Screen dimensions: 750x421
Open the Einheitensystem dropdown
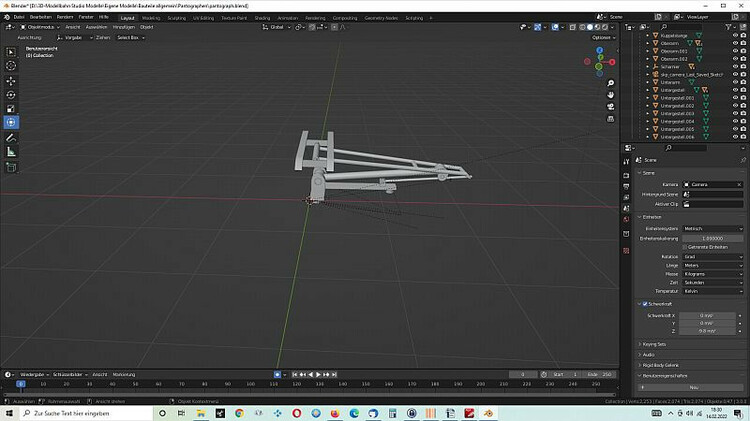pyautogui.click(x=713, y=228)
